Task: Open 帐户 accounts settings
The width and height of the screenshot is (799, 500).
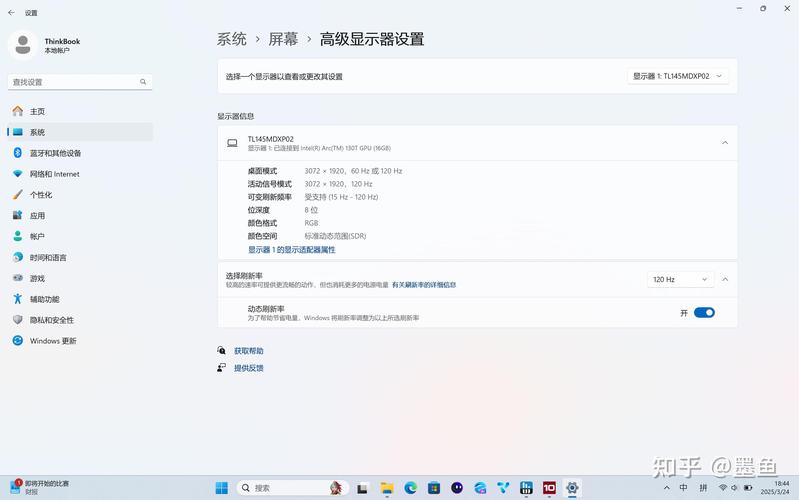Action: click(x=80, y=236)
